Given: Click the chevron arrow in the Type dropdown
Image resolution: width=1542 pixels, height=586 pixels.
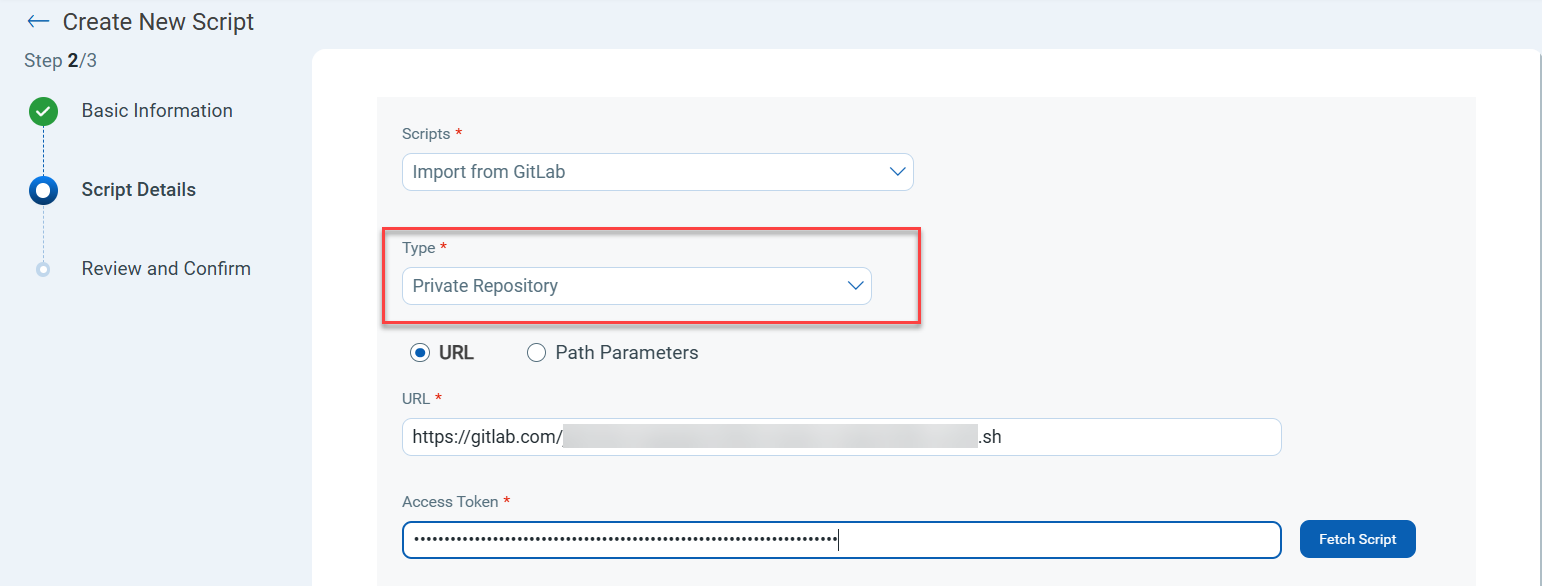Looking at the screenshot, I should click(x=855, y=286).
